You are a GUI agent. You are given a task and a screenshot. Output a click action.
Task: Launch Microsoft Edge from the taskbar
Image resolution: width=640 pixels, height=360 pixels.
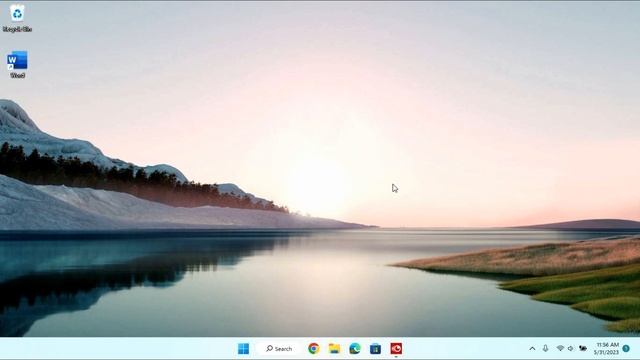click(355, 349)
